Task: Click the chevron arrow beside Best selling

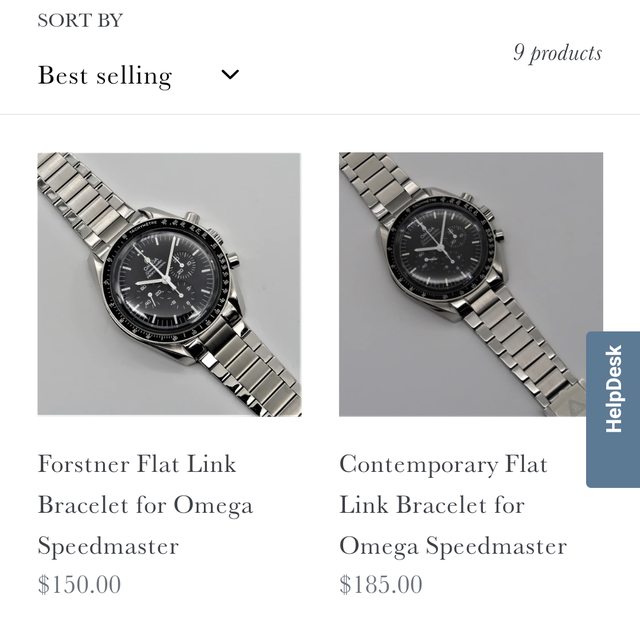Action: (x=230, y=75)
